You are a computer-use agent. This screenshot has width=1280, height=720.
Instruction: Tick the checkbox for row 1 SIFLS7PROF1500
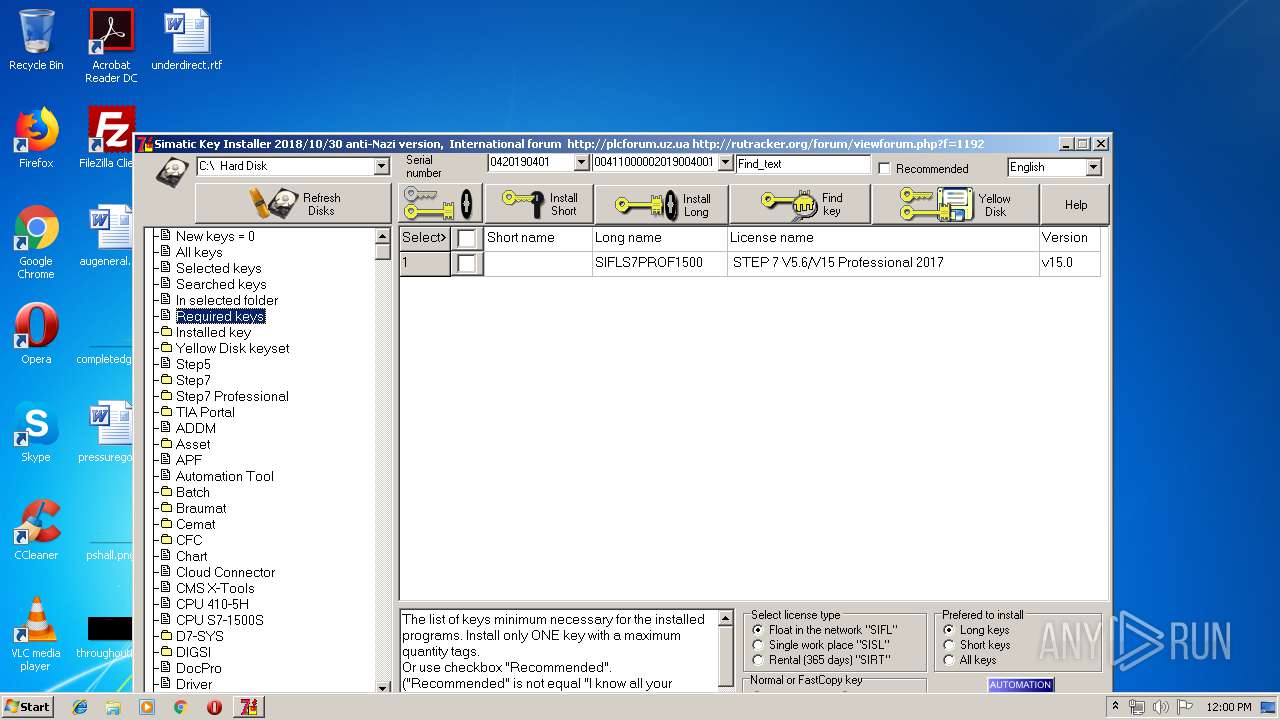coord(466,263)
